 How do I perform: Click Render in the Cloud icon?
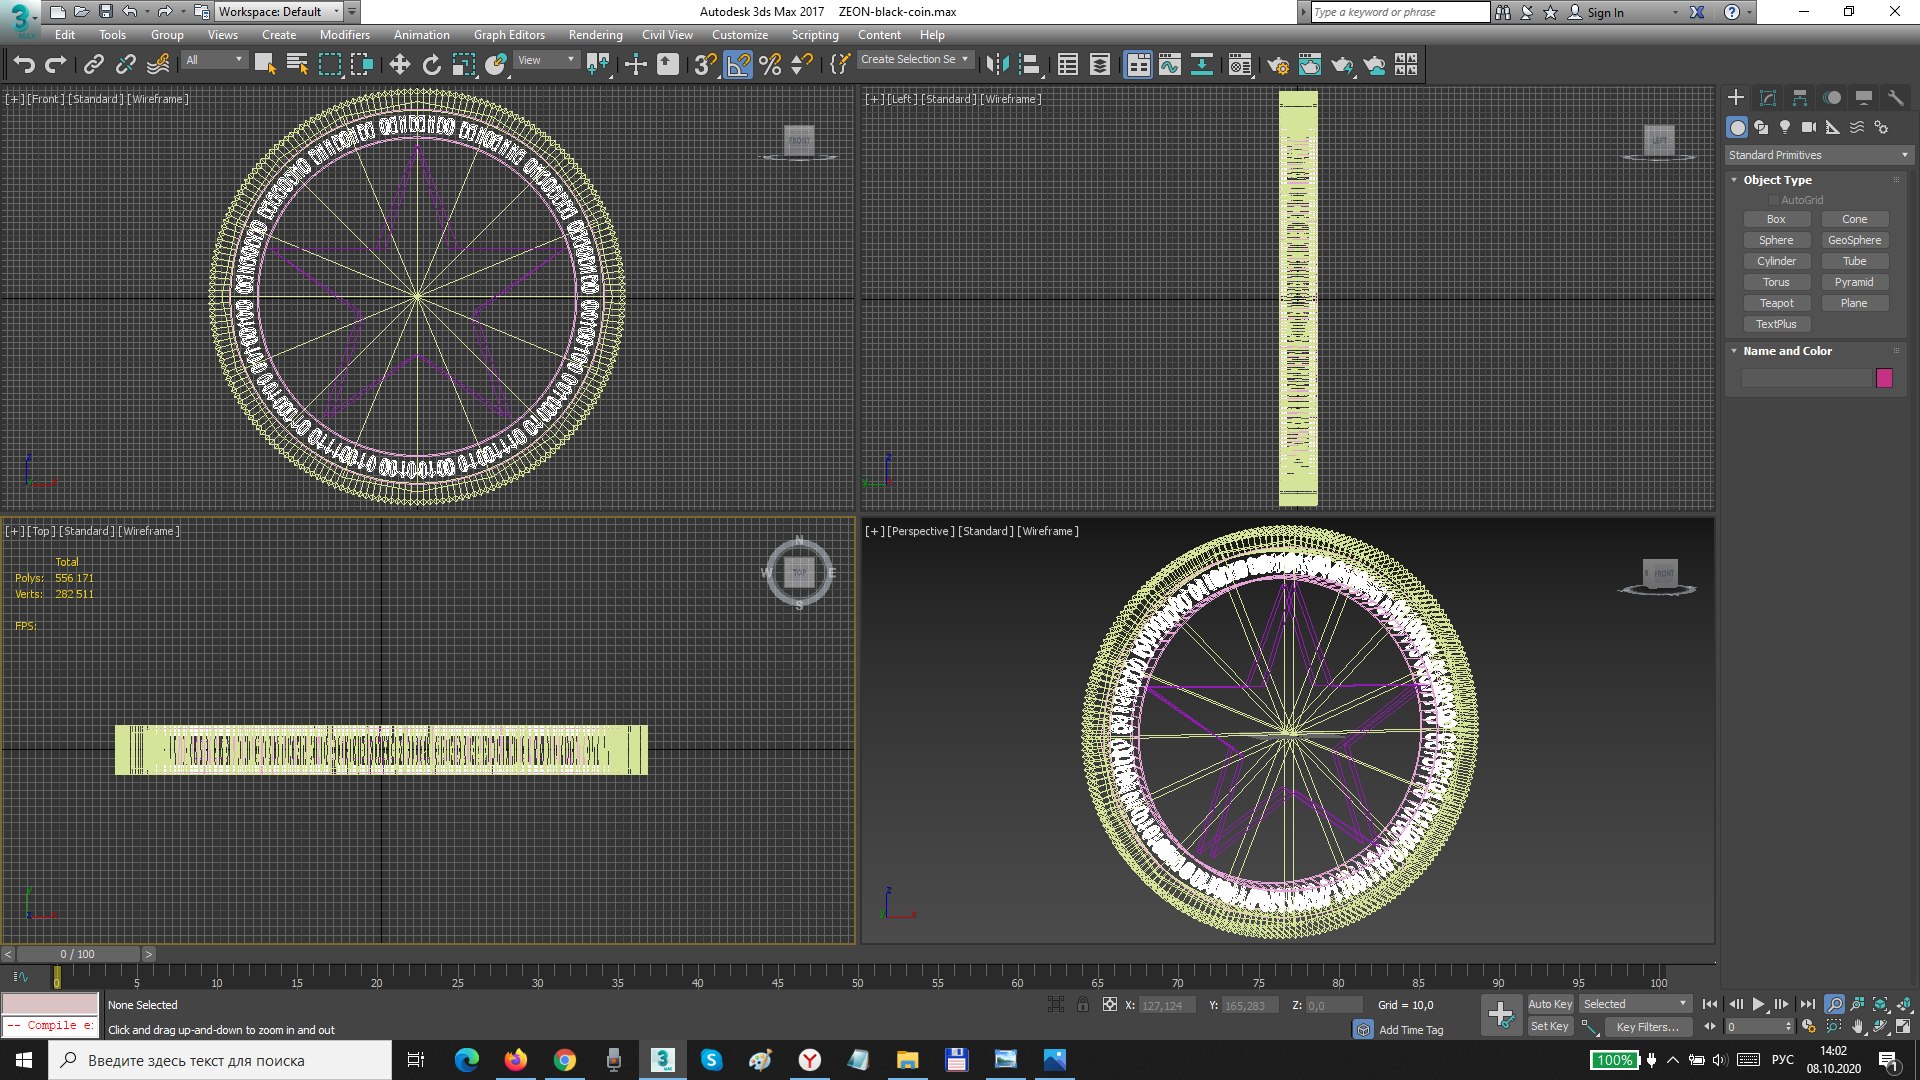1375,65
